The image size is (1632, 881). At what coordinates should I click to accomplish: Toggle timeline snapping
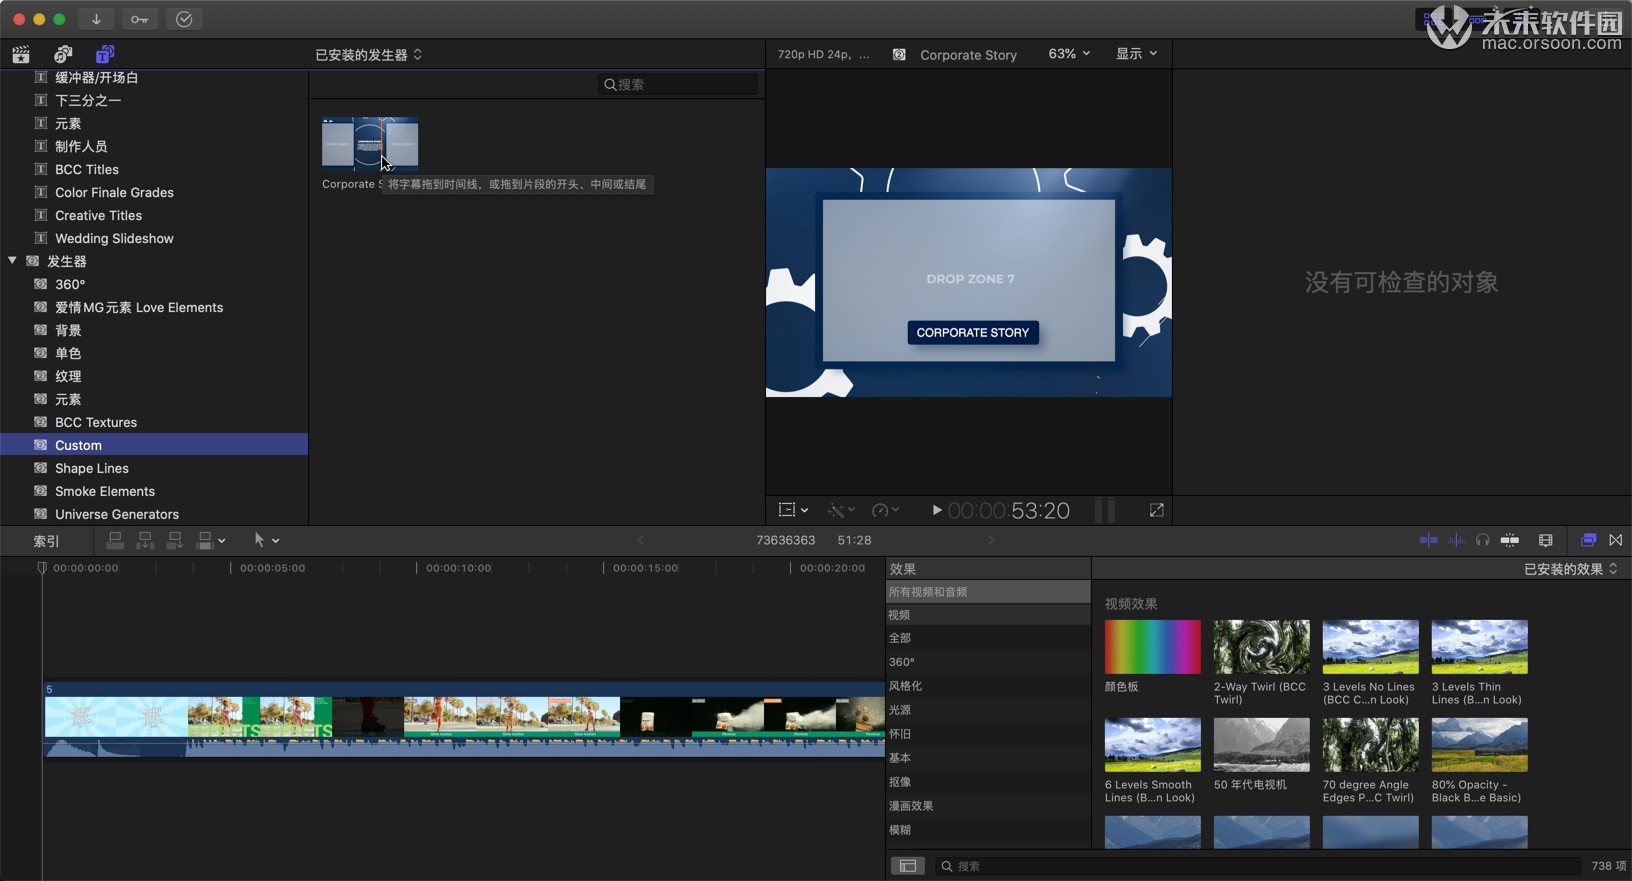1510,540
